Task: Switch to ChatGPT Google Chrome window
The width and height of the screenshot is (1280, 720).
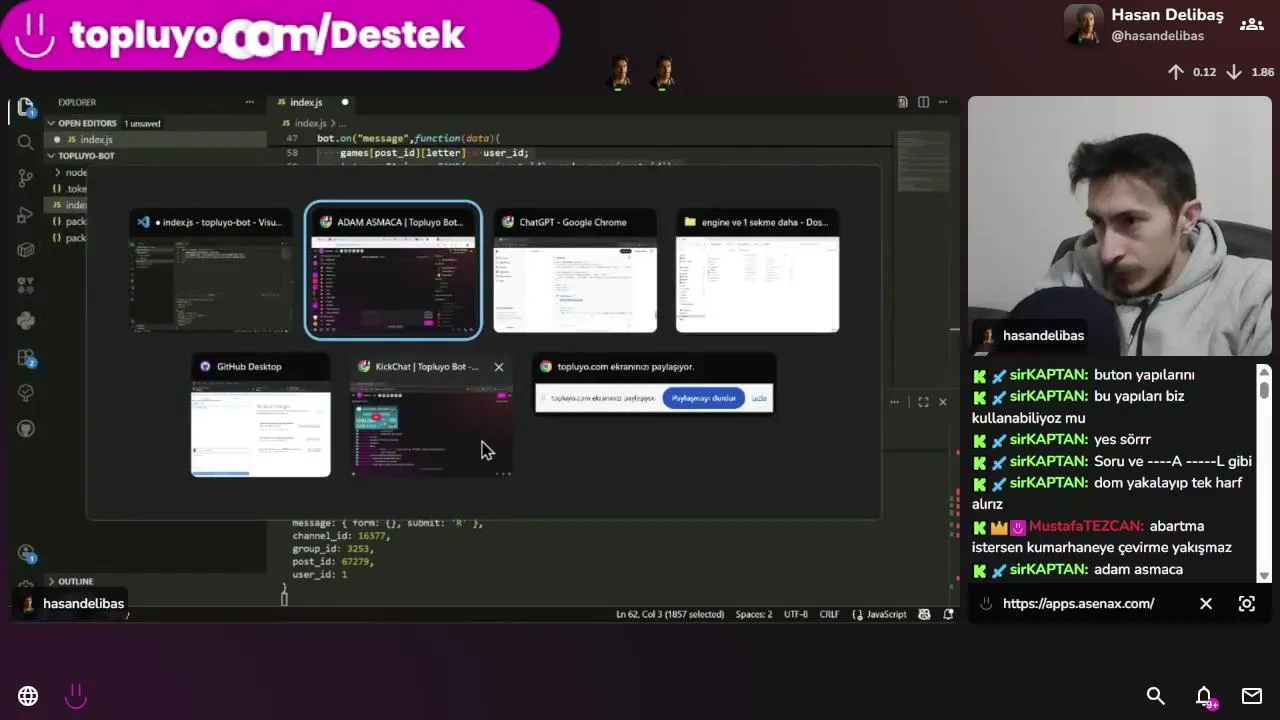Action: click(575, 270)
